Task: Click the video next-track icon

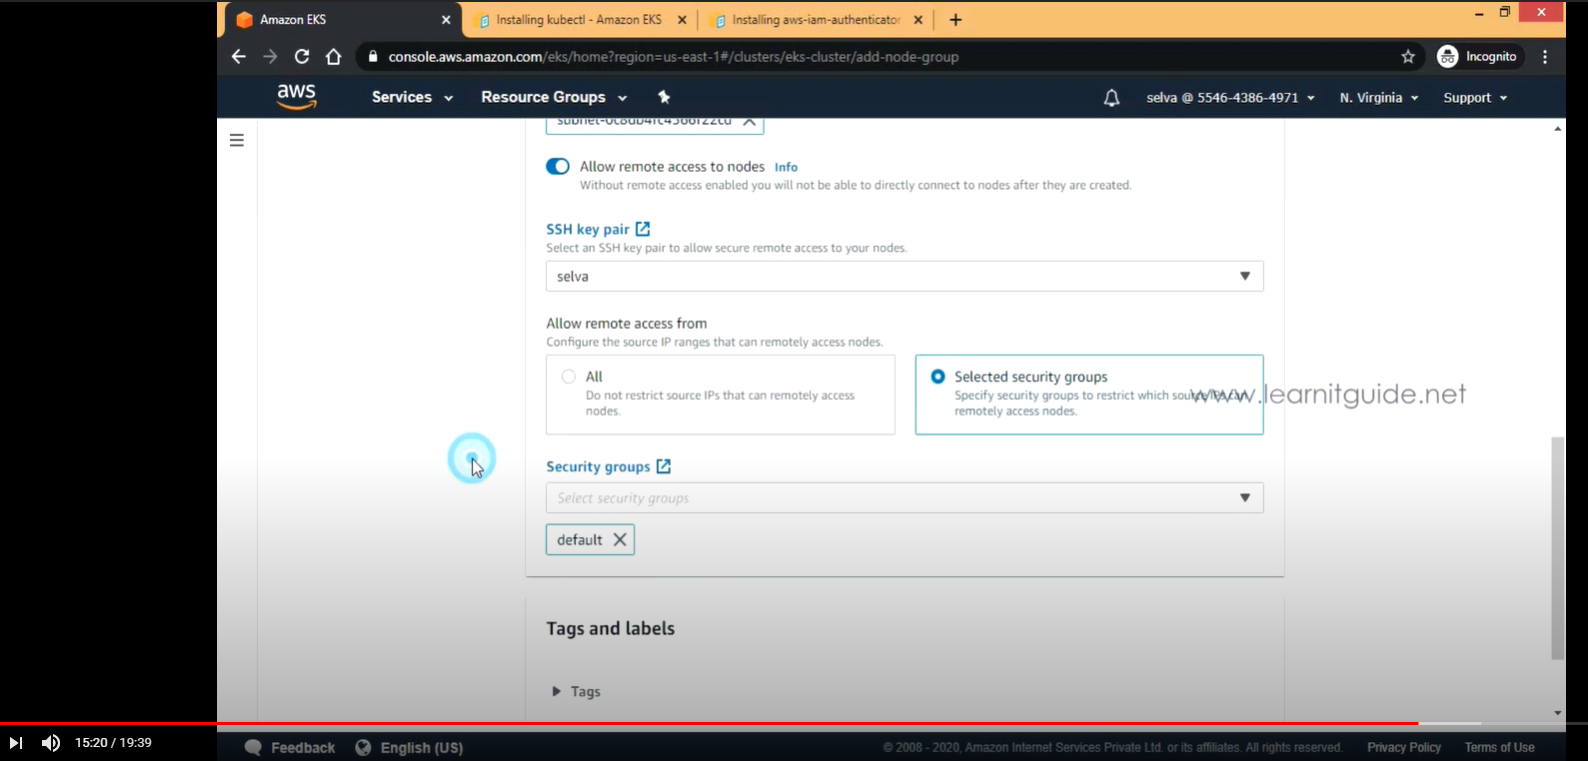Action: pyautogui.click(x=15, y=743)
